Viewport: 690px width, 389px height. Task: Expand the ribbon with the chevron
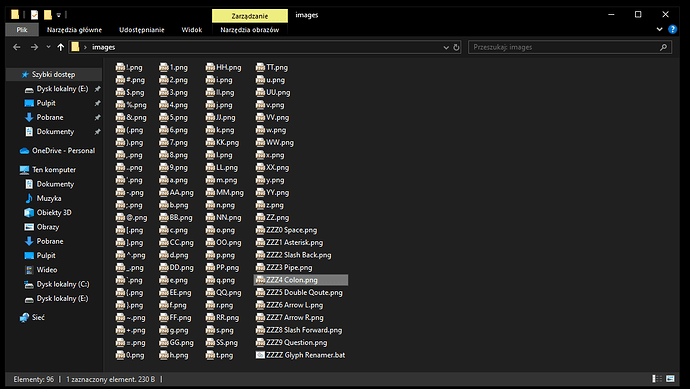[x=659, y=29]
